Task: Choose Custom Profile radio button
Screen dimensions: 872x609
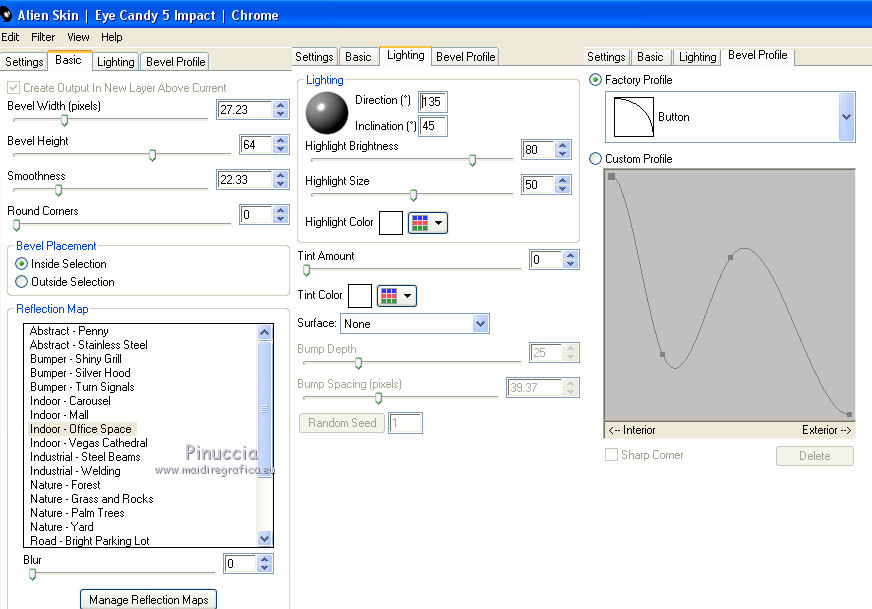Action: [595, 159]
